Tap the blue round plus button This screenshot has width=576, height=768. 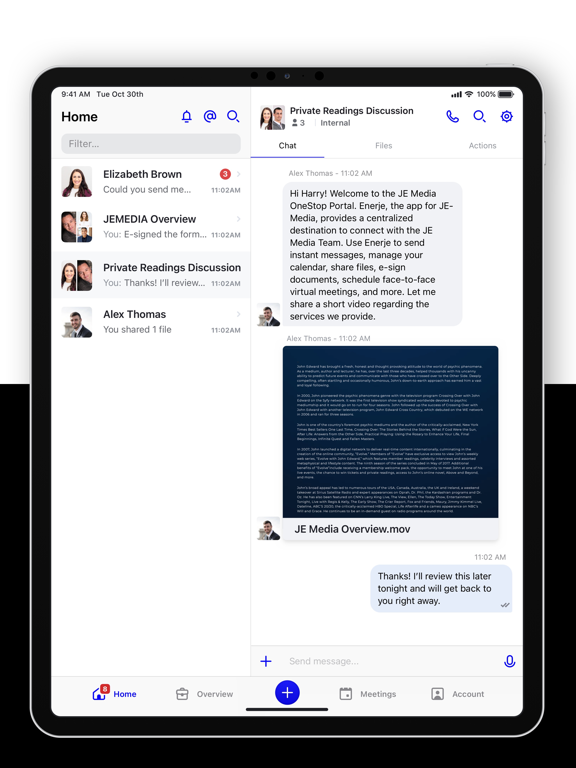(287, 693)
